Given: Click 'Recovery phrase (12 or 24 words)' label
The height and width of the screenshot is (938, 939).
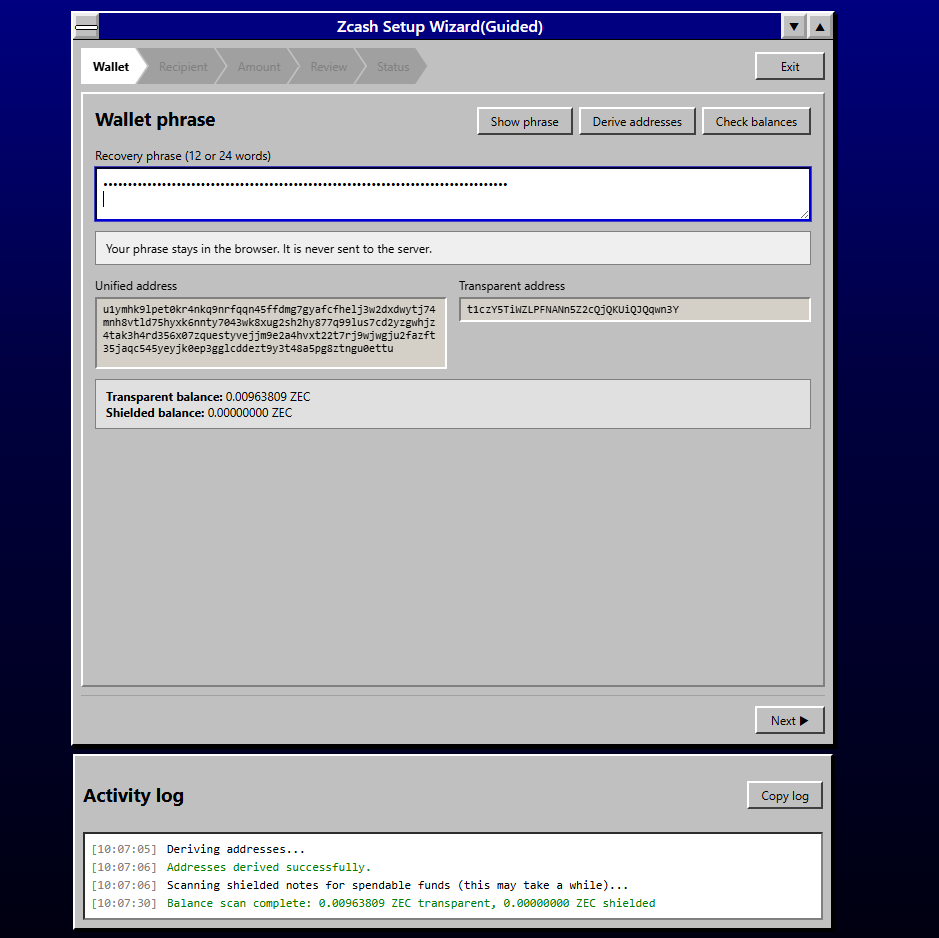Looking at the screenshot, I should pos(183,156).
